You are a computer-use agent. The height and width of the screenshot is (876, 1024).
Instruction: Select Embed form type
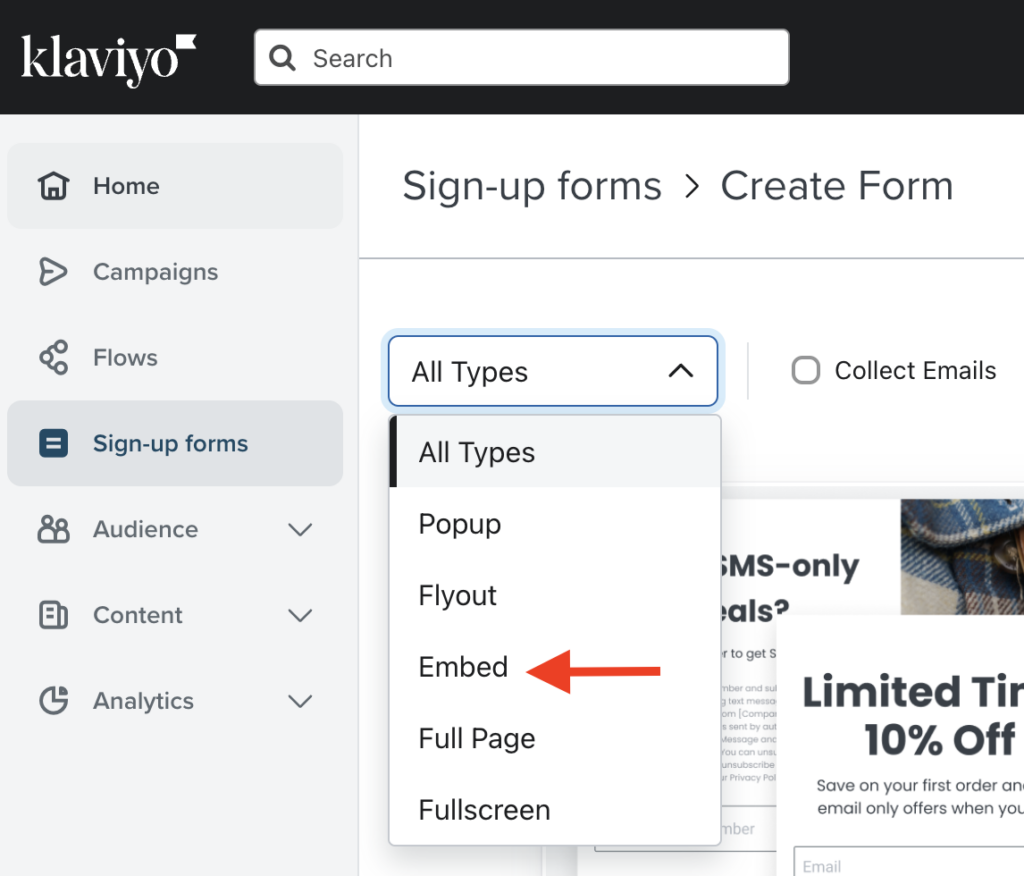point(555,667)
